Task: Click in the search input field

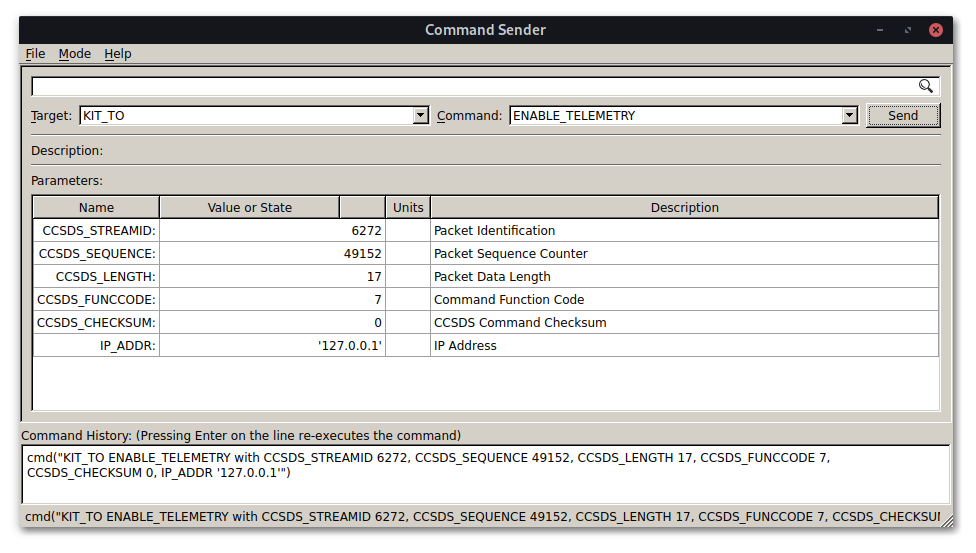Action: tap(470, 86)
